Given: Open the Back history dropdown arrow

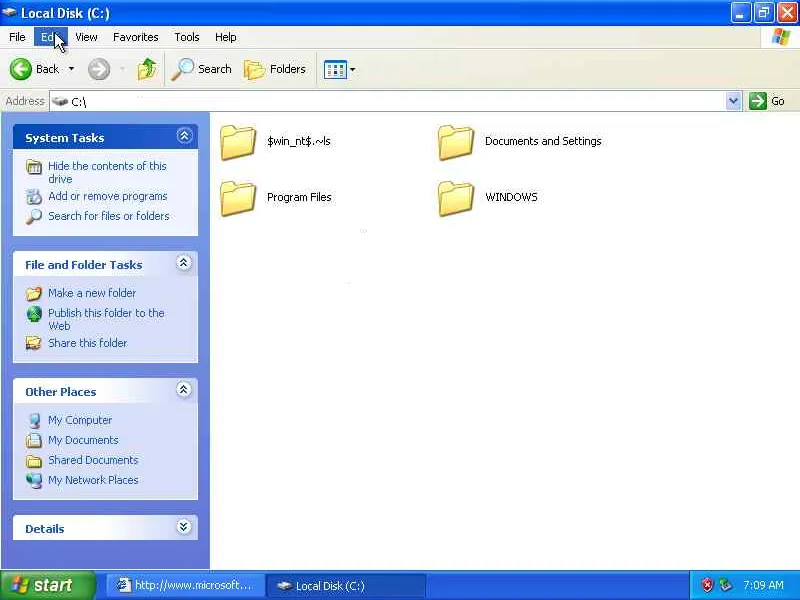Looking at the screenshot, I should coord(71,68).
